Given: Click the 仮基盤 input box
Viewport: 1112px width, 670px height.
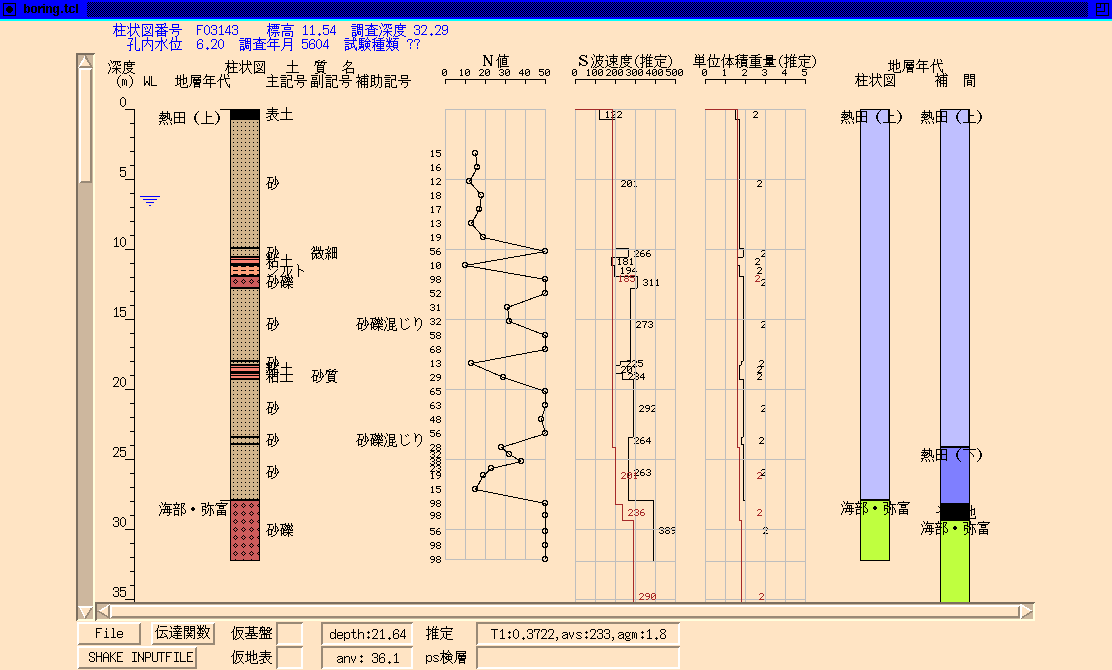Looking at the screenshot, I should tap(290, 633).
